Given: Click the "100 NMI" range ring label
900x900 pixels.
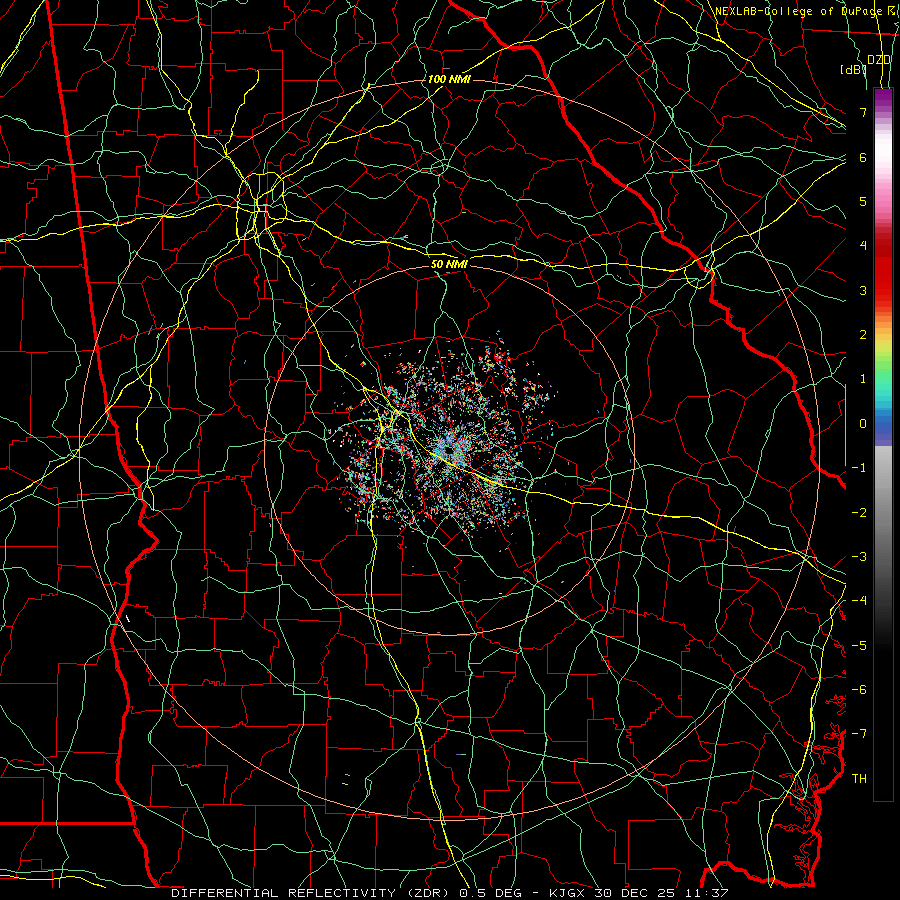Looking at the screenshot, I should tap(449, 79).
